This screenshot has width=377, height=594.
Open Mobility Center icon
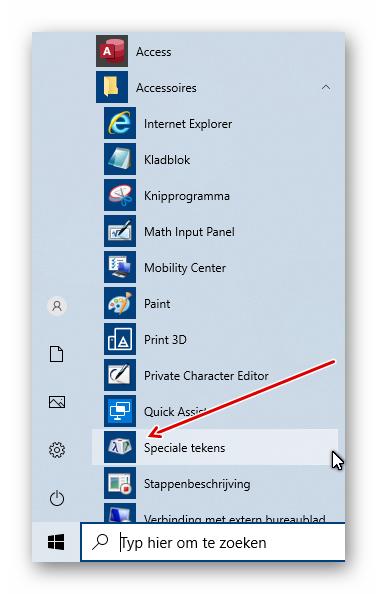[120, 267]
